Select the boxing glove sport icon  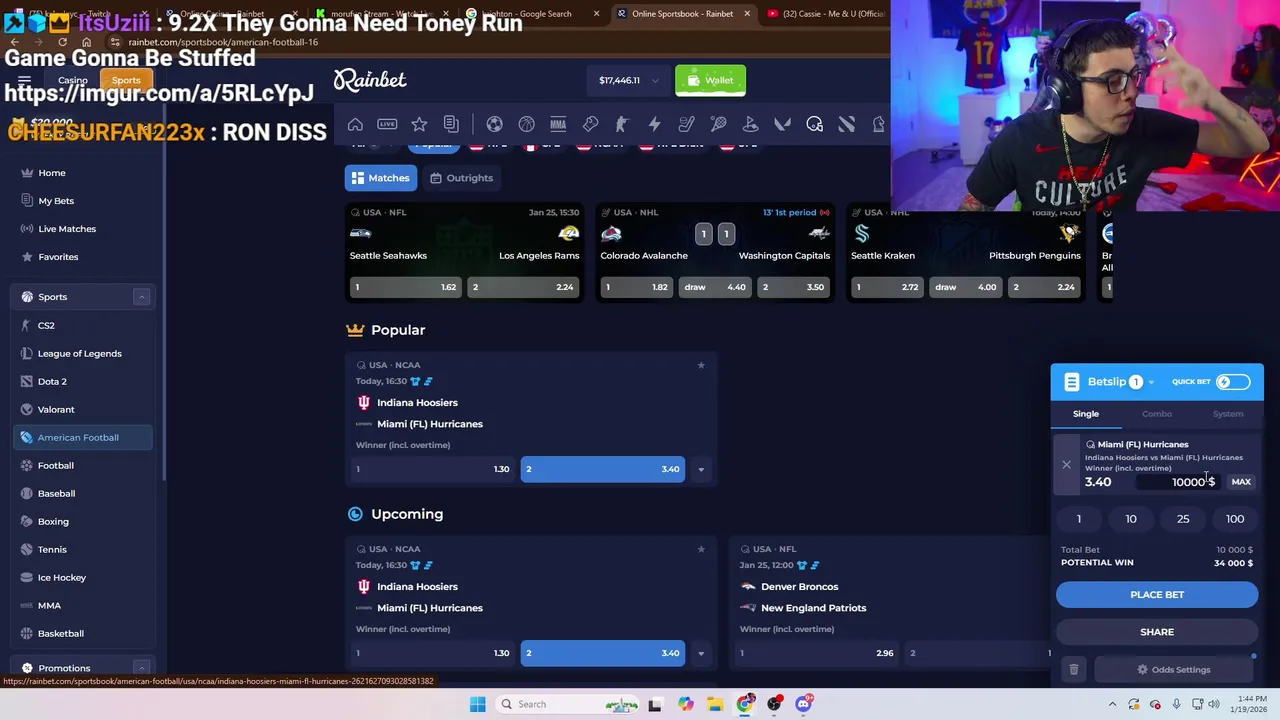pos(590,124)
